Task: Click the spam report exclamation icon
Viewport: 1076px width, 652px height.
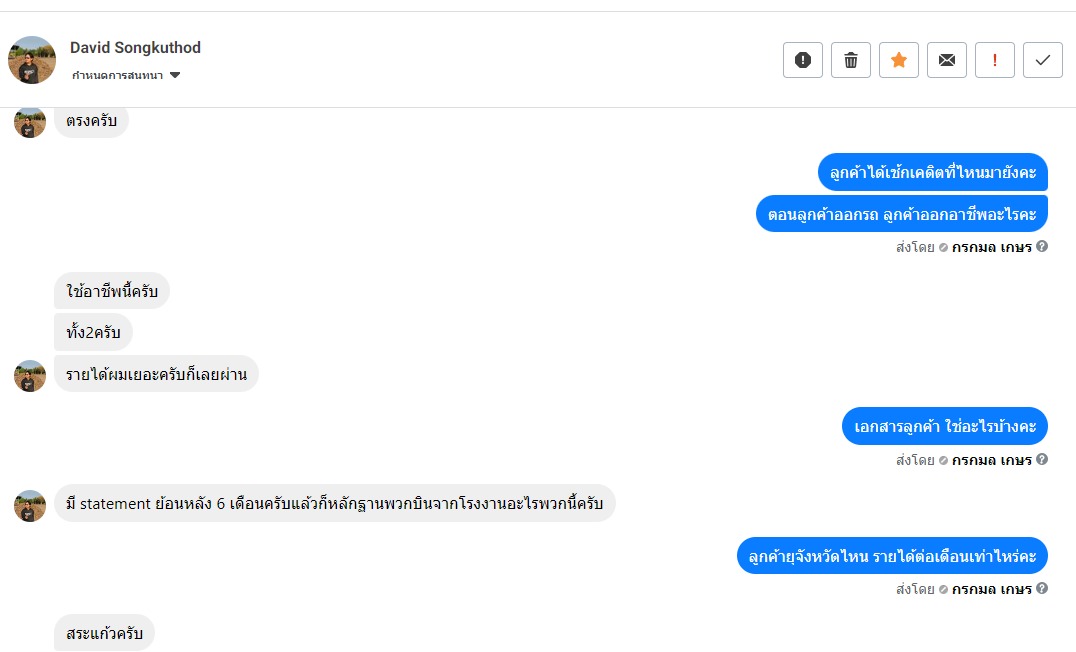Action: pyautogui.click(x=803, y=60)
